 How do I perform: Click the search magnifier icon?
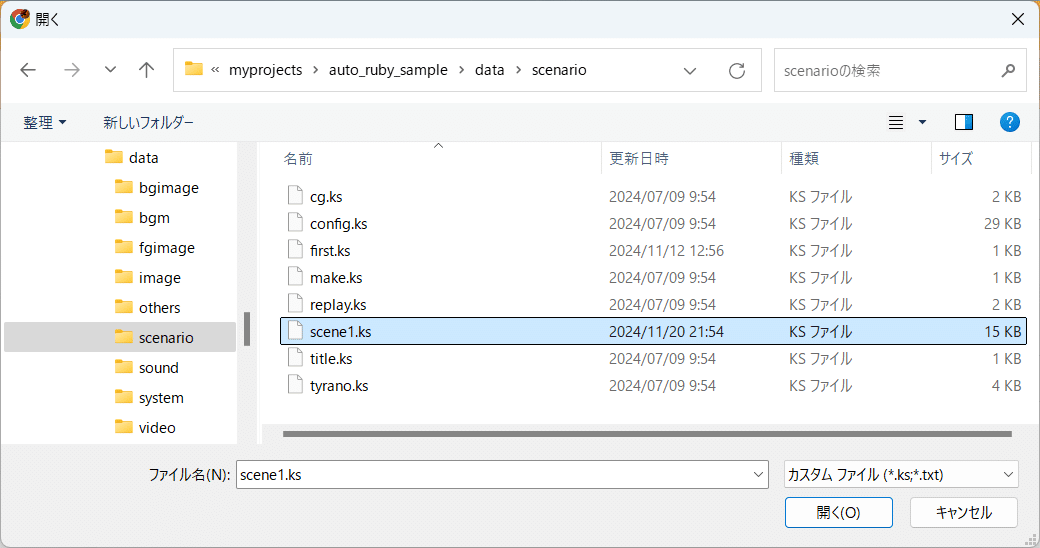pos(1008,70)
